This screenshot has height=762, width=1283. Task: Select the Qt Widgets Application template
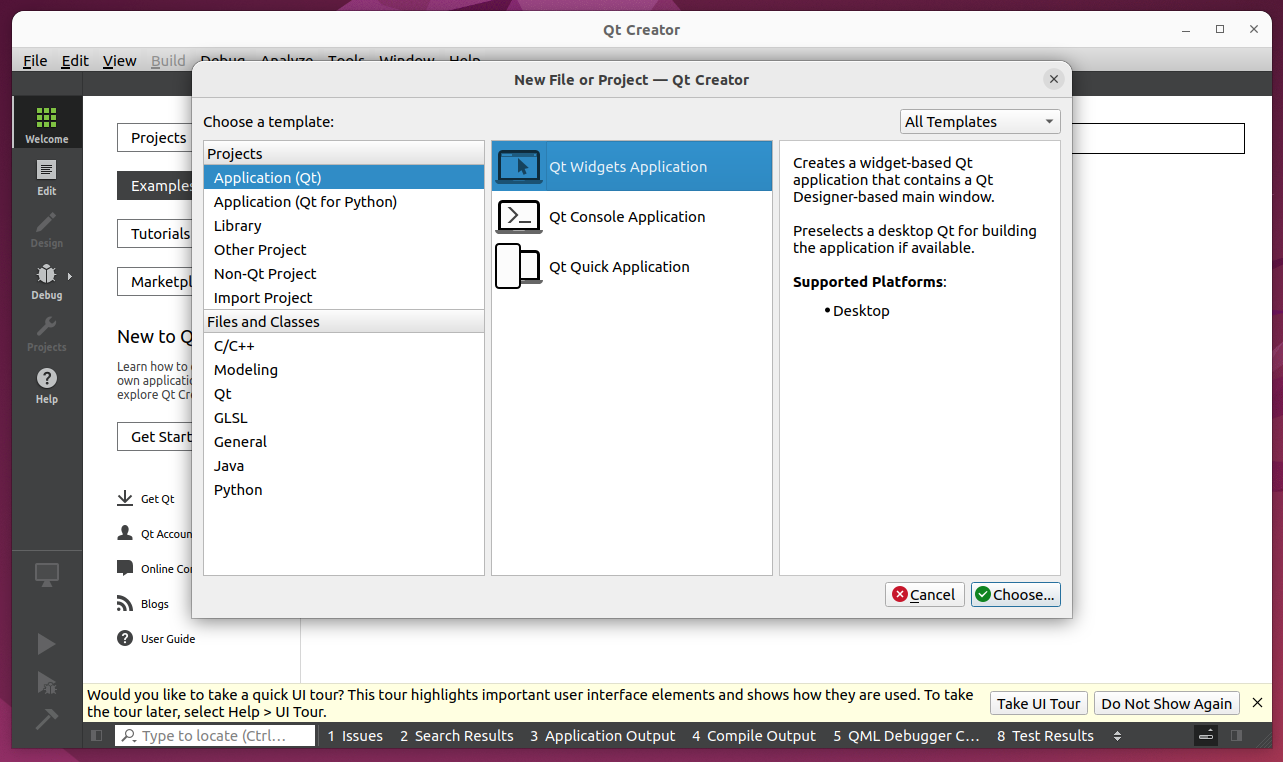click(x=632, y=166)
